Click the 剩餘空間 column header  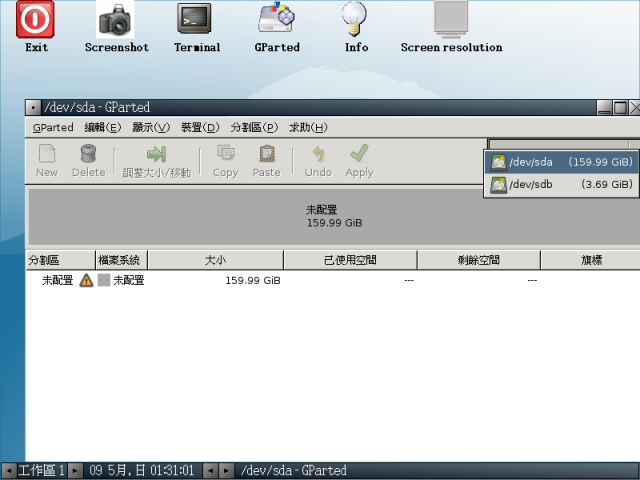[479, 260]
